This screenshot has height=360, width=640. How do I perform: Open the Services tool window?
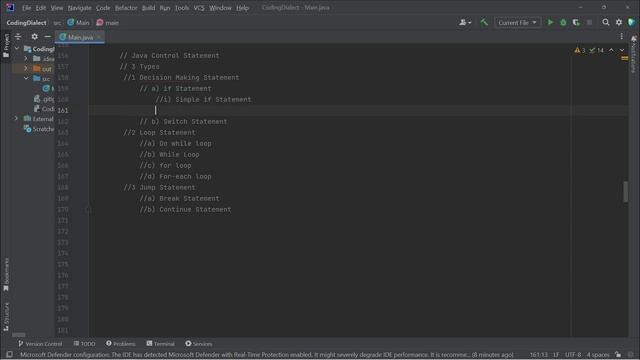click(x=199, y=344)
